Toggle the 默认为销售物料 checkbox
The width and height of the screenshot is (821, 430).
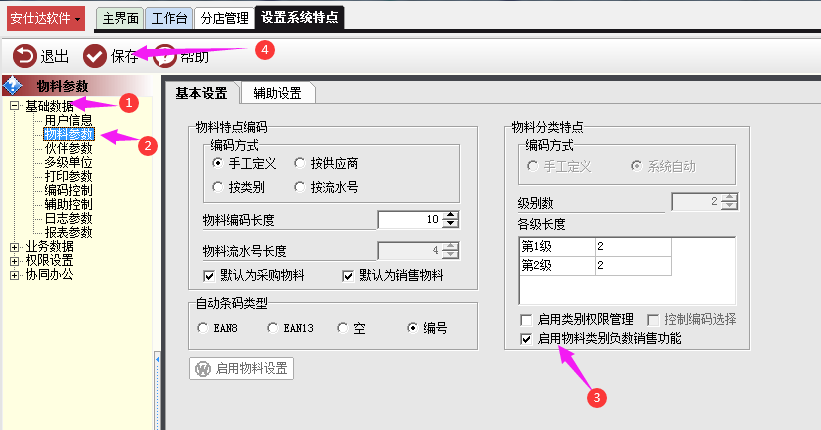[348, 276]
